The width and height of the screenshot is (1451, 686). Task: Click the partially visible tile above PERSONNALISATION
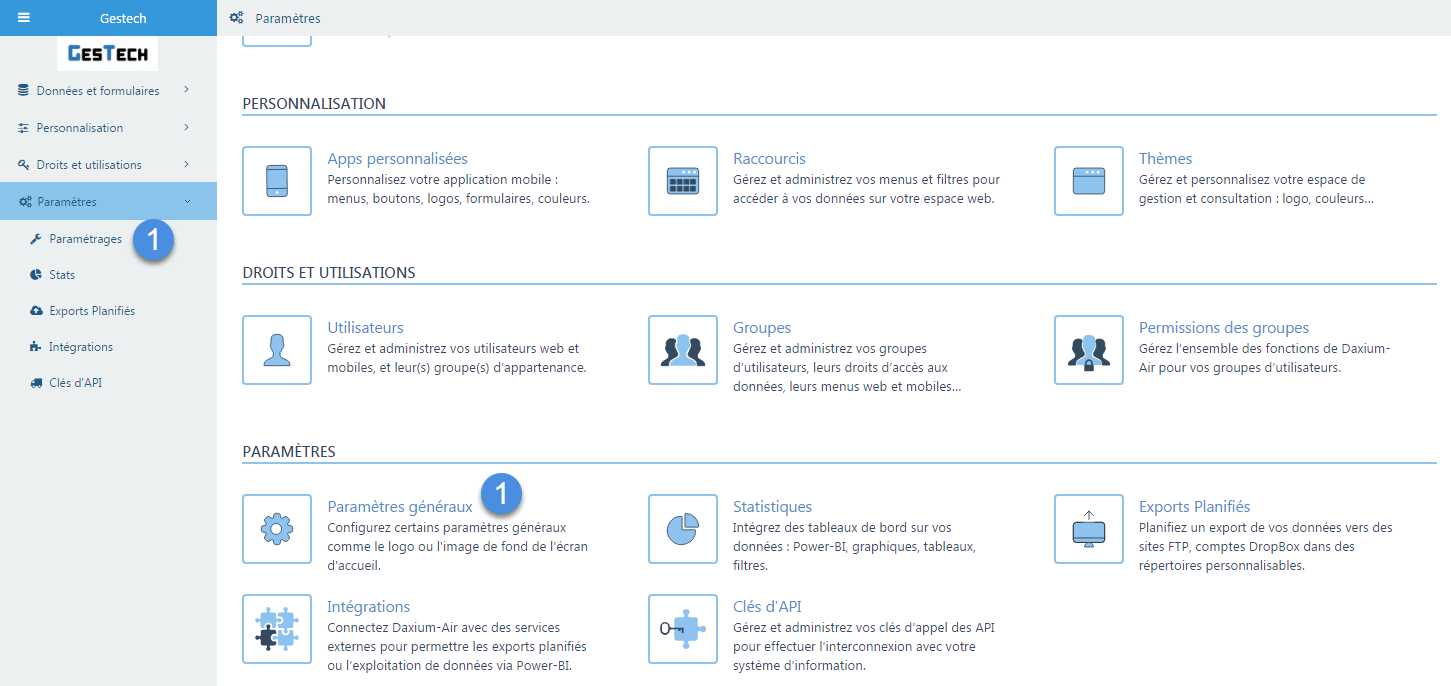(277, 41)
